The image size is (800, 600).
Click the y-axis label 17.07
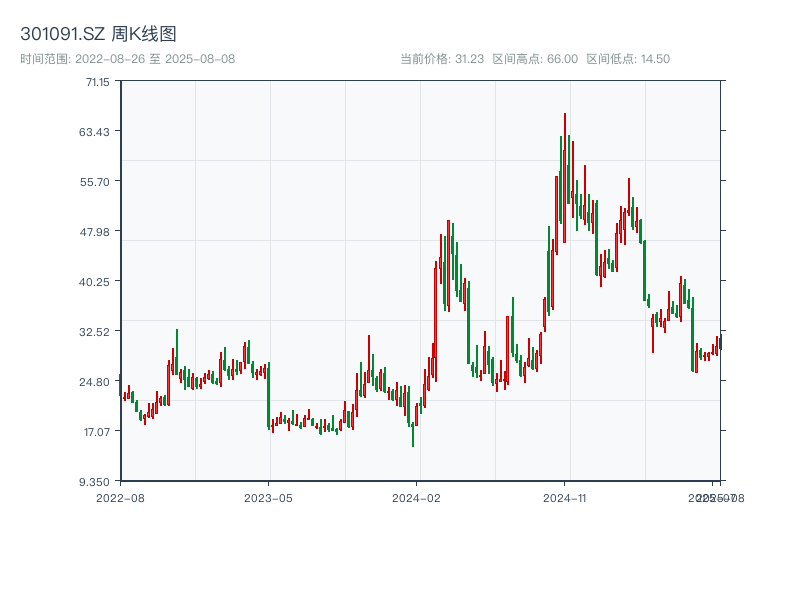tap(97, 432)
